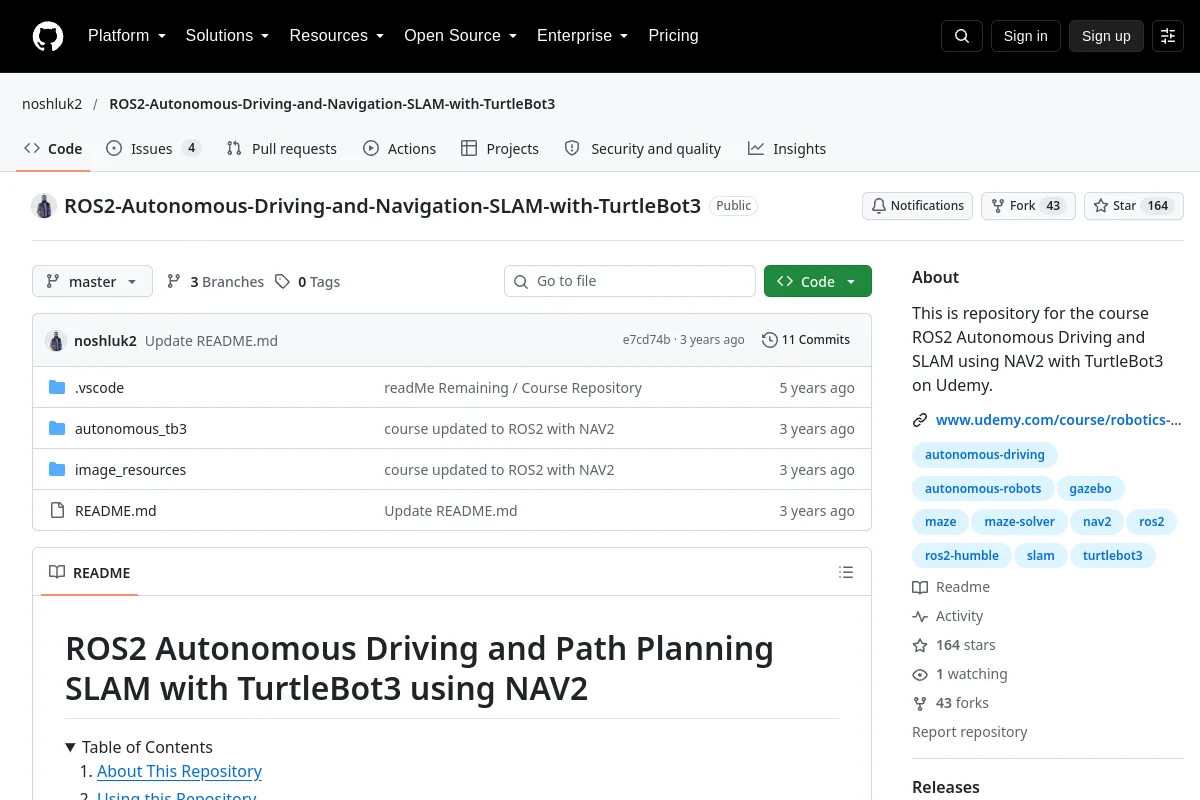Image resolution: width=1200 pixels, height=800 pixels.
Task: Click the link chain icon in About
Action: tap(920, 421)
